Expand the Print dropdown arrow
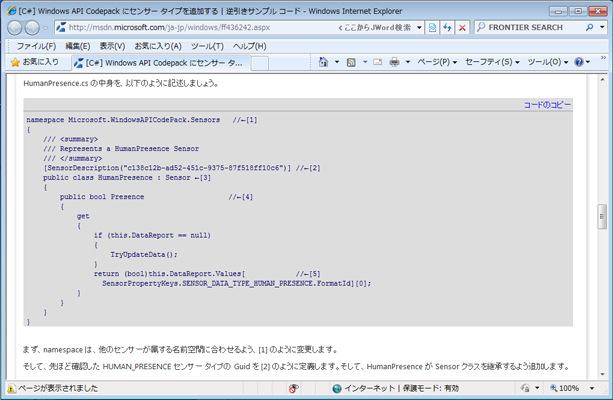 (408, 62)
